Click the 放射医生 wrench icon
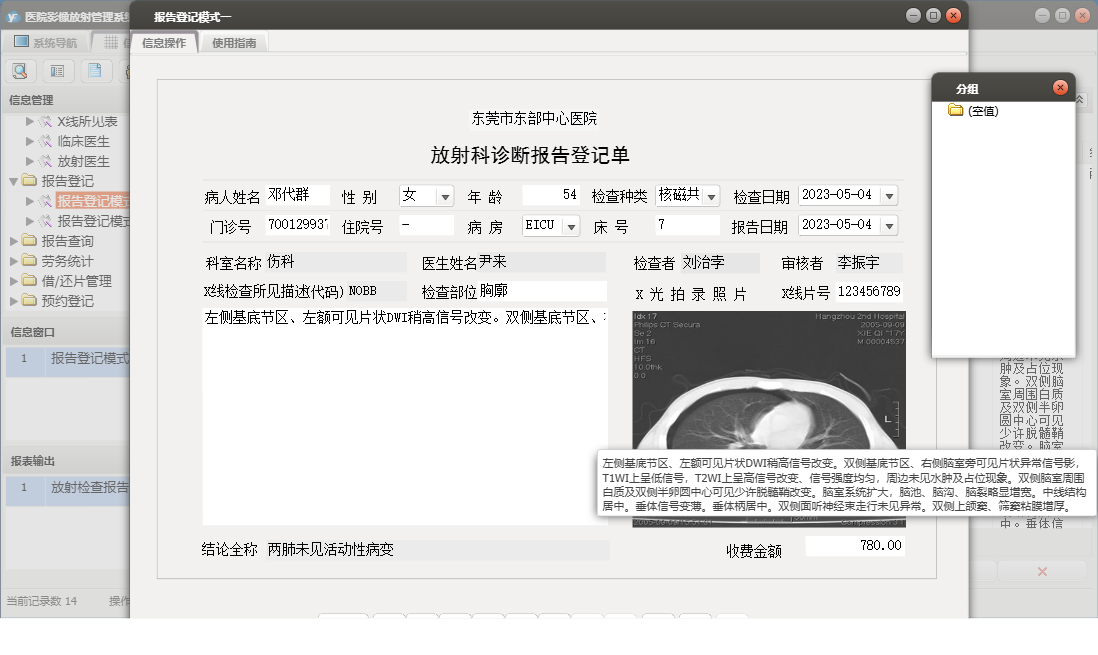 pyautogui.click(x=43, y=161)
